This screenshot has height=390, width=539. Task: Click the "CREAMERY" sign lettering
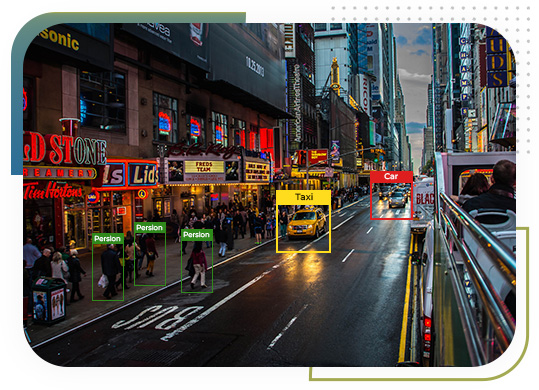point(58,172)
